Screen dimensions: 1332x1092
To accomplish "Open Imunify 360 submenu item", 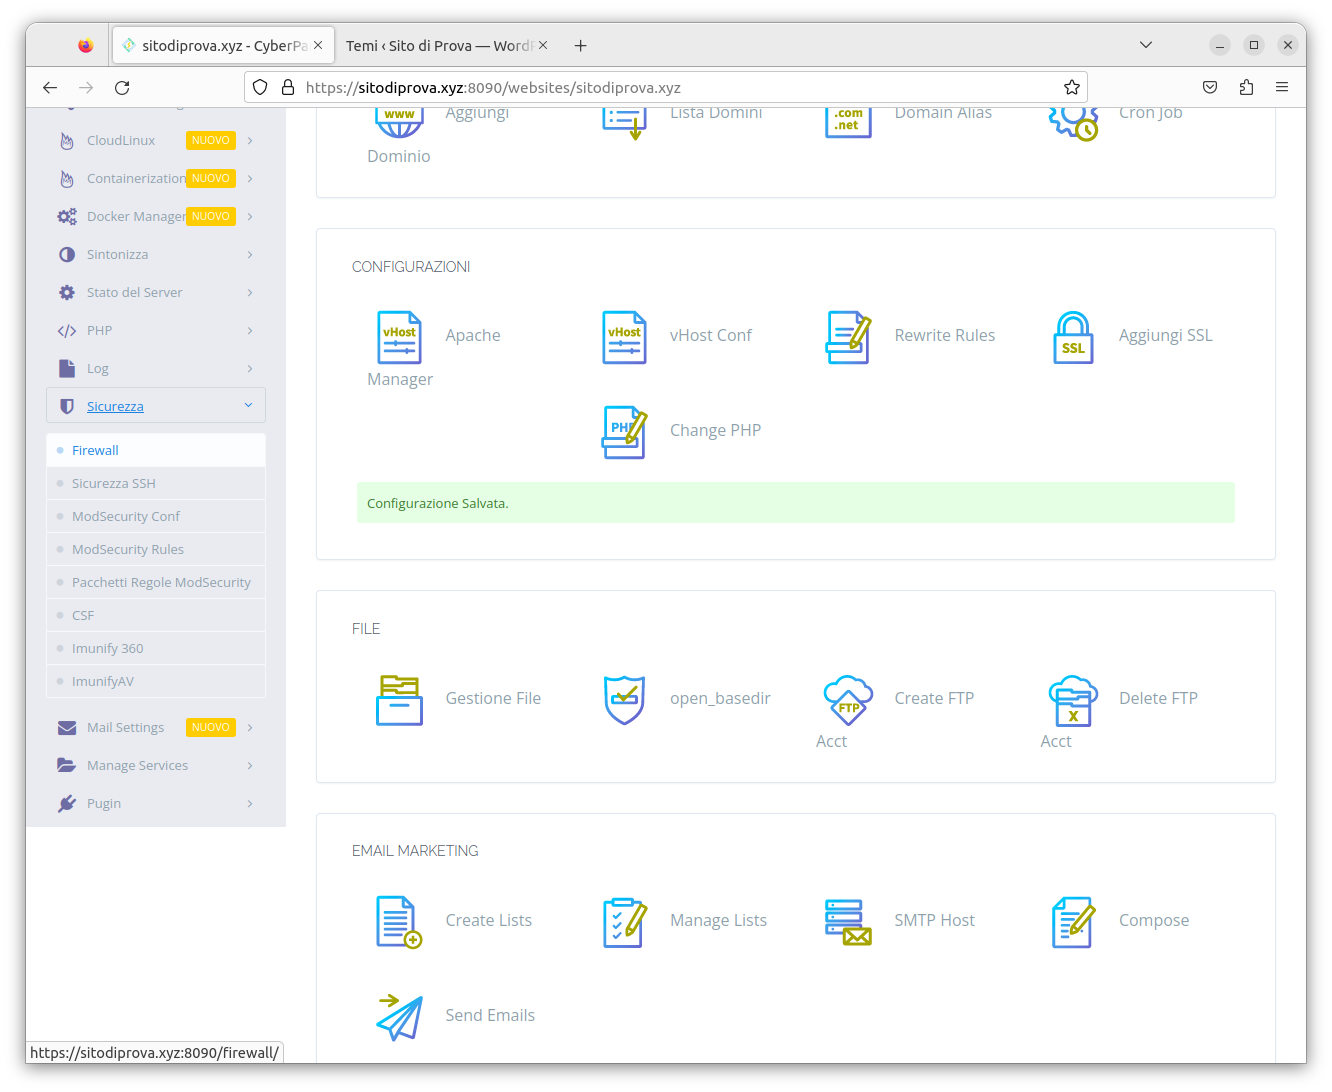I will coord(156,649).
